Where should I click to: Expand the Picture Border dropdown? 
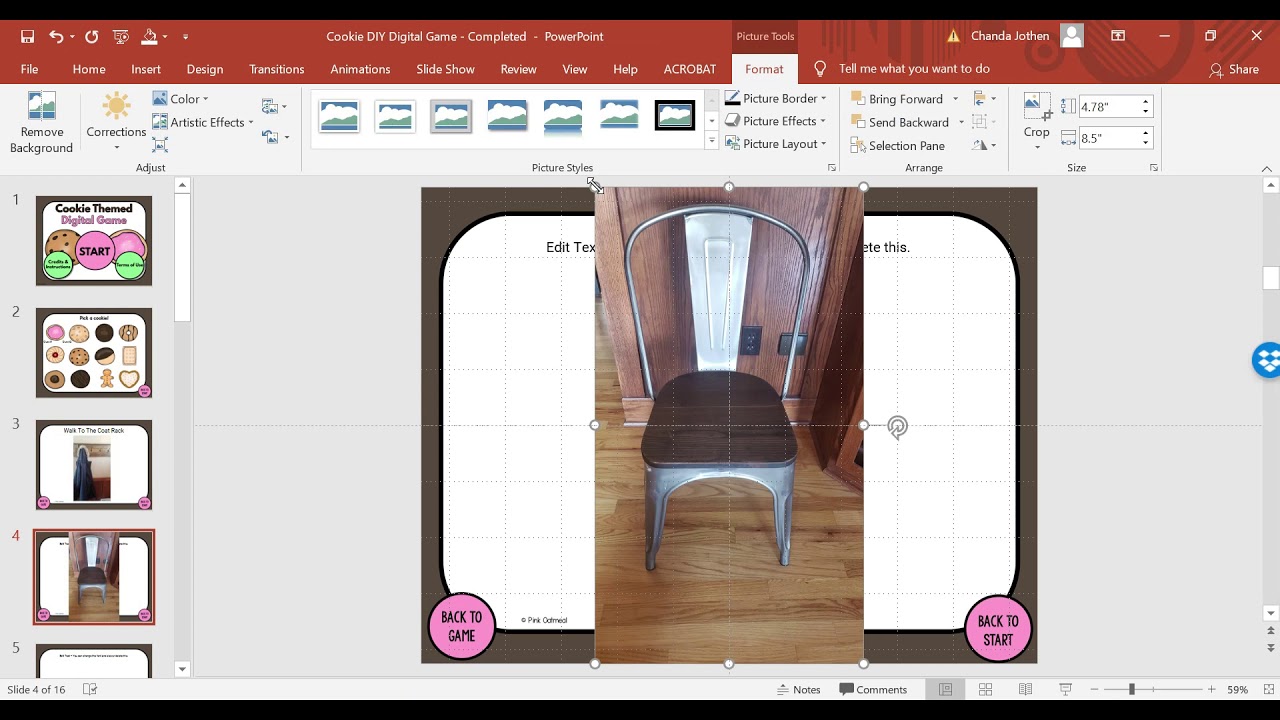823,98
